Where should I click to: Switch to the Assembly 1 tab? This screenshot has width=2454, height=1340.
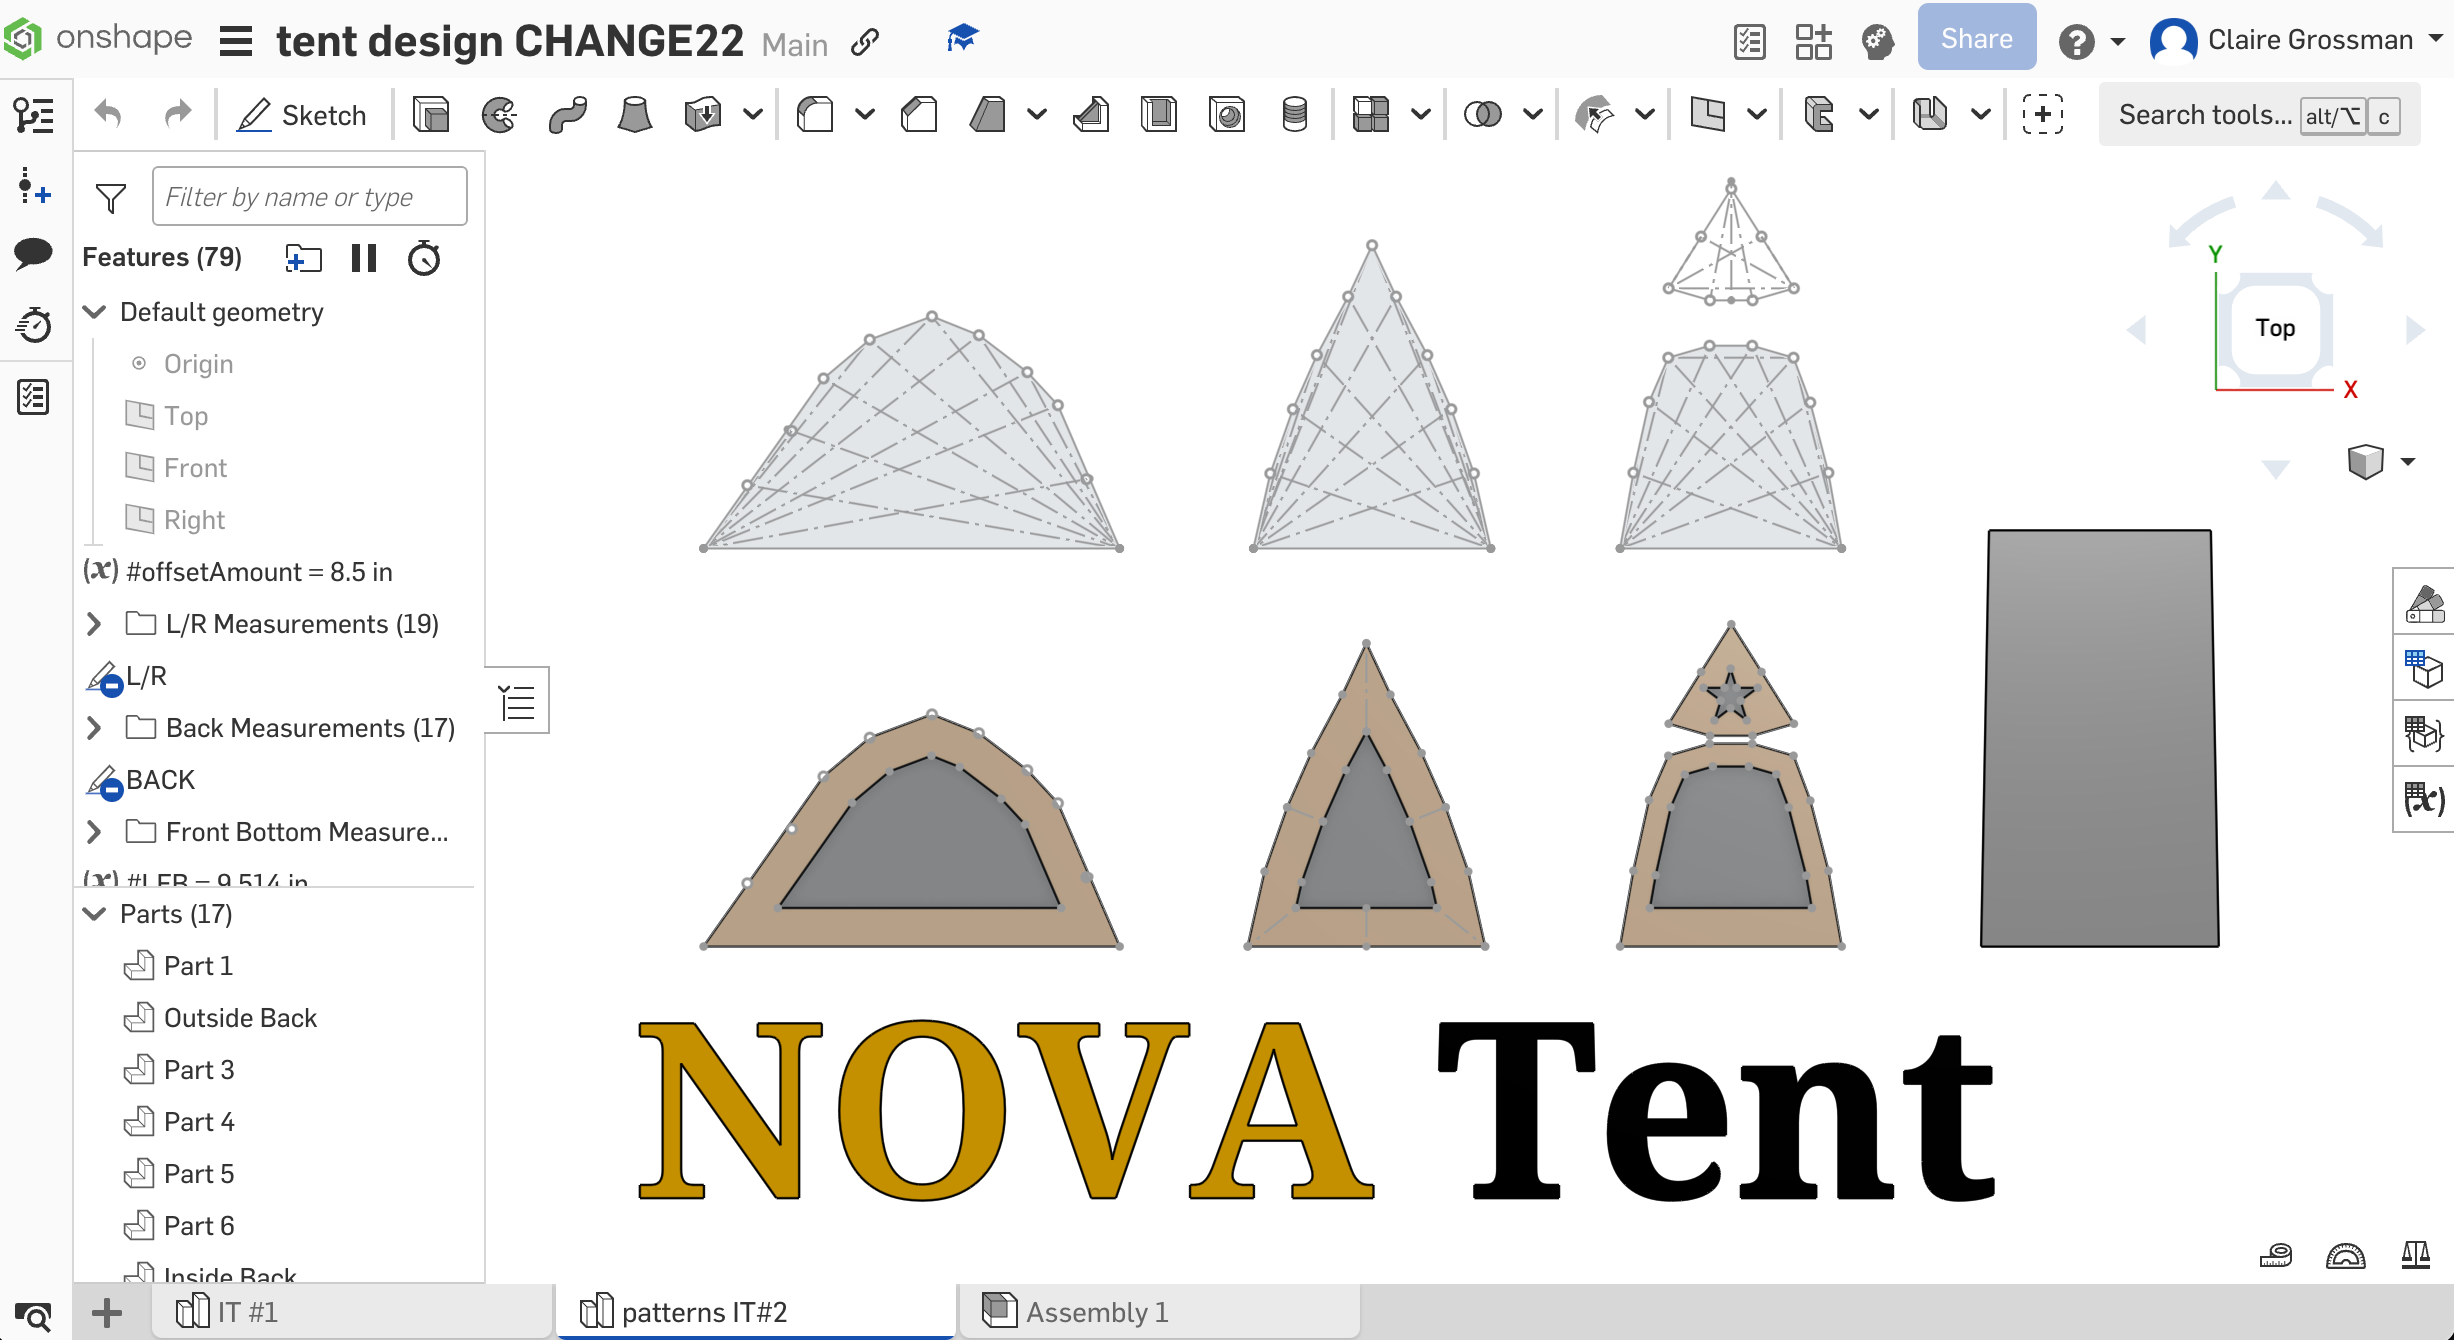click(x=1160, y=1311)
